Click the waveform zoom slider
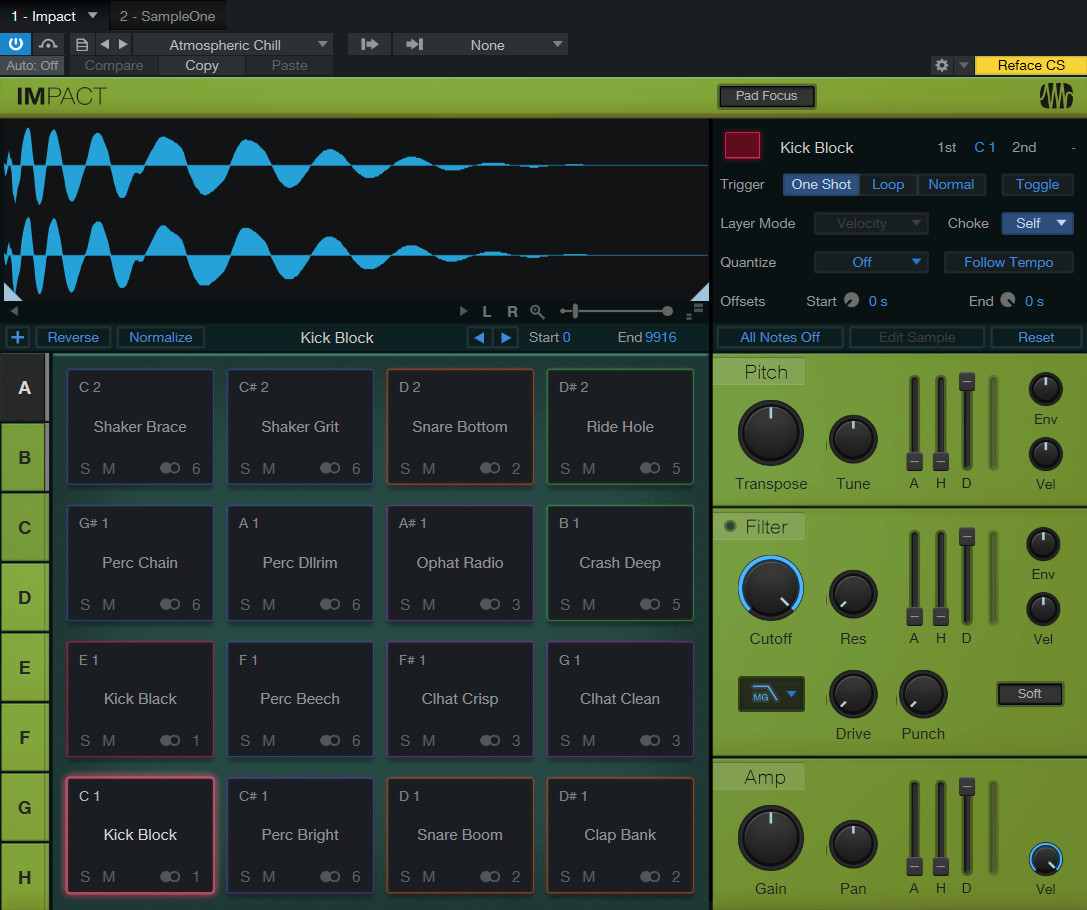 coord(616,311)
